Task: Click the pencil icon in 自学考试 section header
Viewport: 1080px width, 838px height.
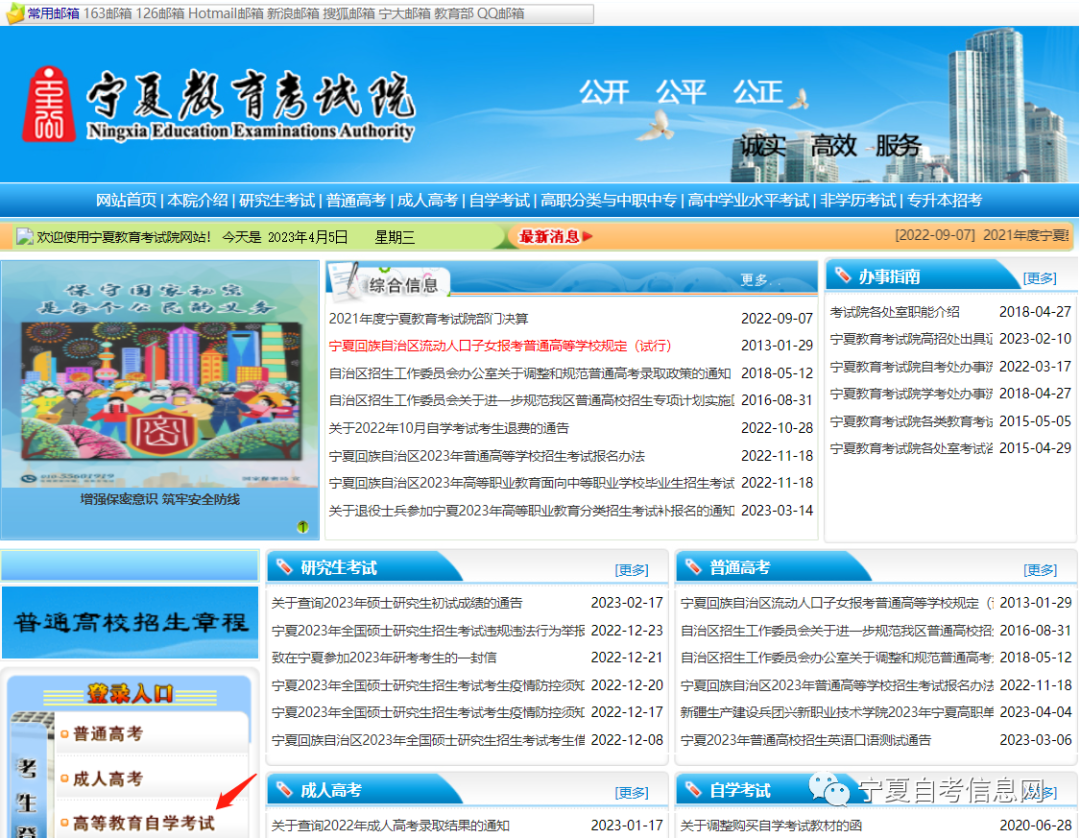Action: 693,790
